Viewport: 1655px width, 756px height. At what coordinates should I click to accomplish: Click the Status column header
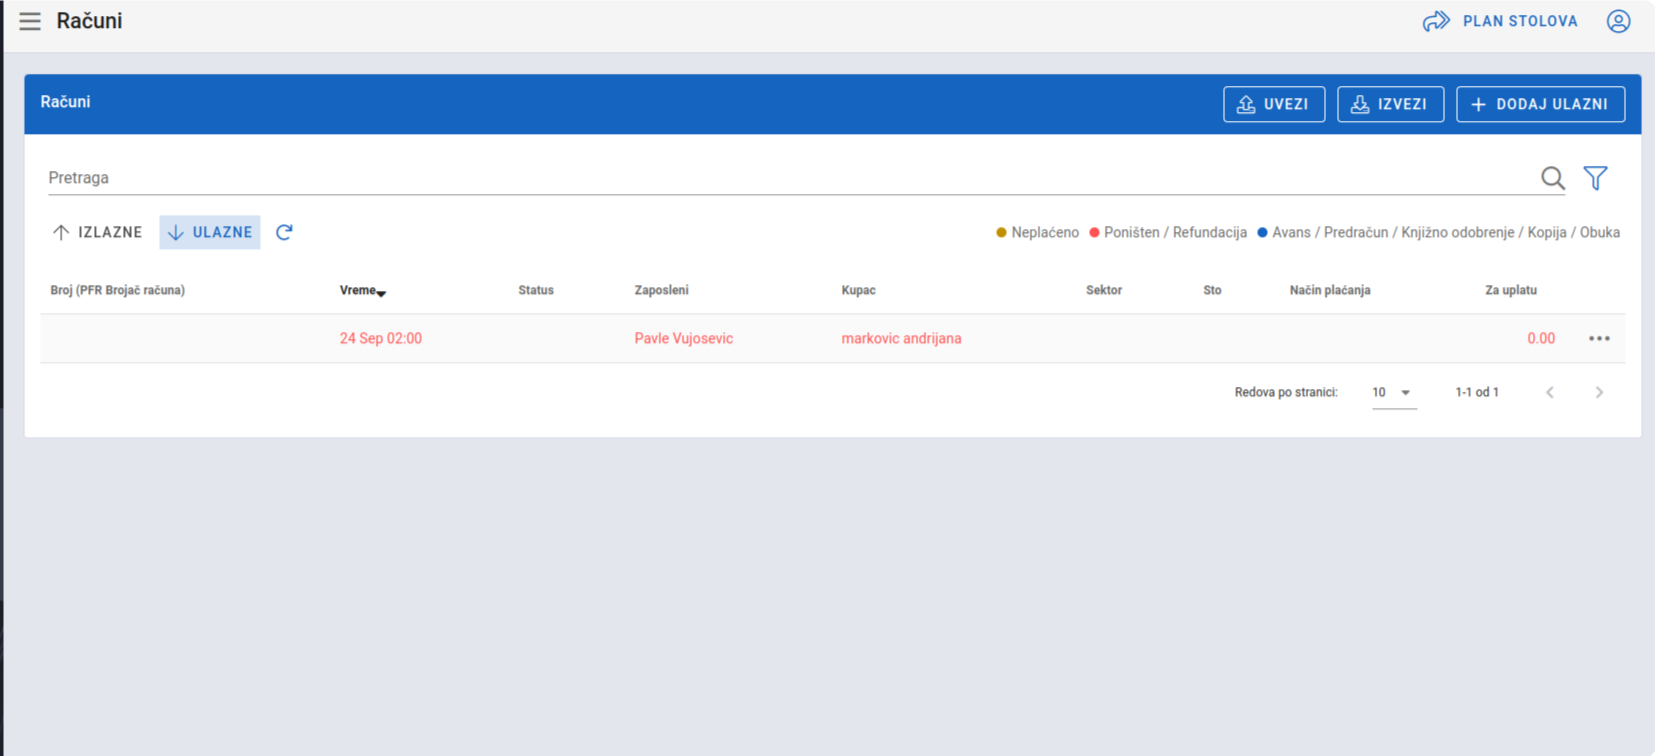pyautogui.click(x=536, y=291)
